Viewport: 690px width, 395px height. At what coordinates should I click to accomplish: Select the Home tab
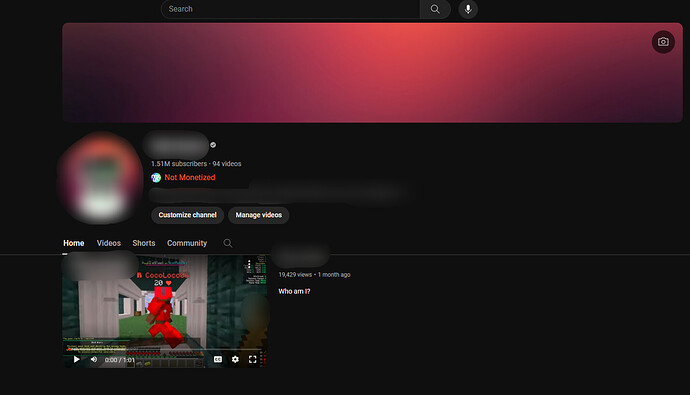pos(73,243)
